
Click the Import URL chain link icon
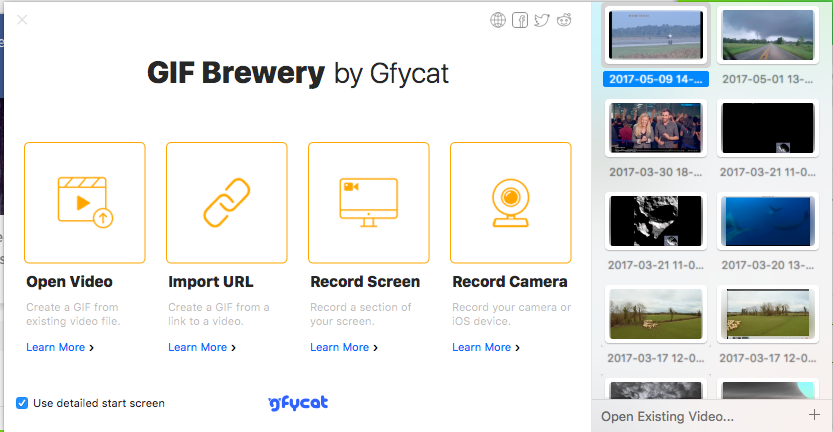[x=227, y=202]
